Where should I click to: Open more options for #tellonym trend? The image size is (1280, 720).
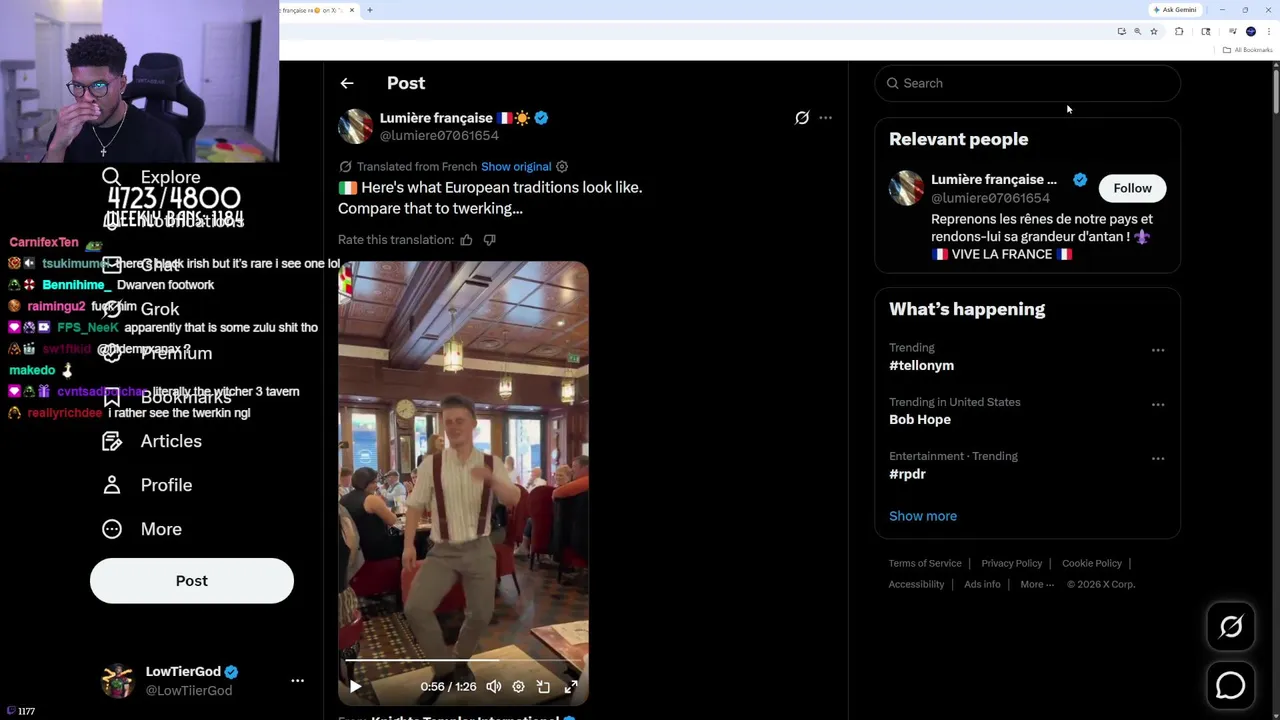click(1158, 350)
